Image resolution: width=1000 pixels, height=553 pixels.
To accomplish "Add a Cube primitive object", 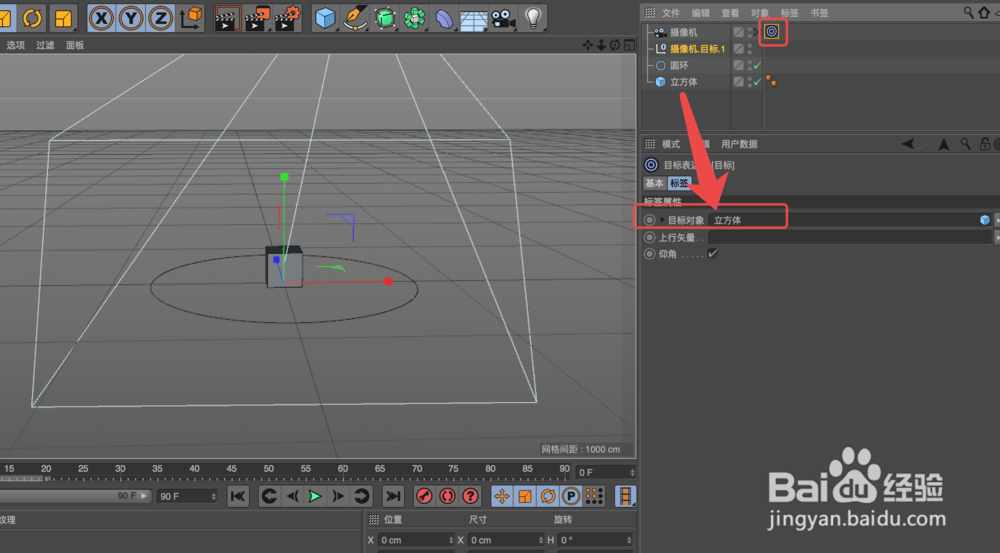I will pos(325,18).
